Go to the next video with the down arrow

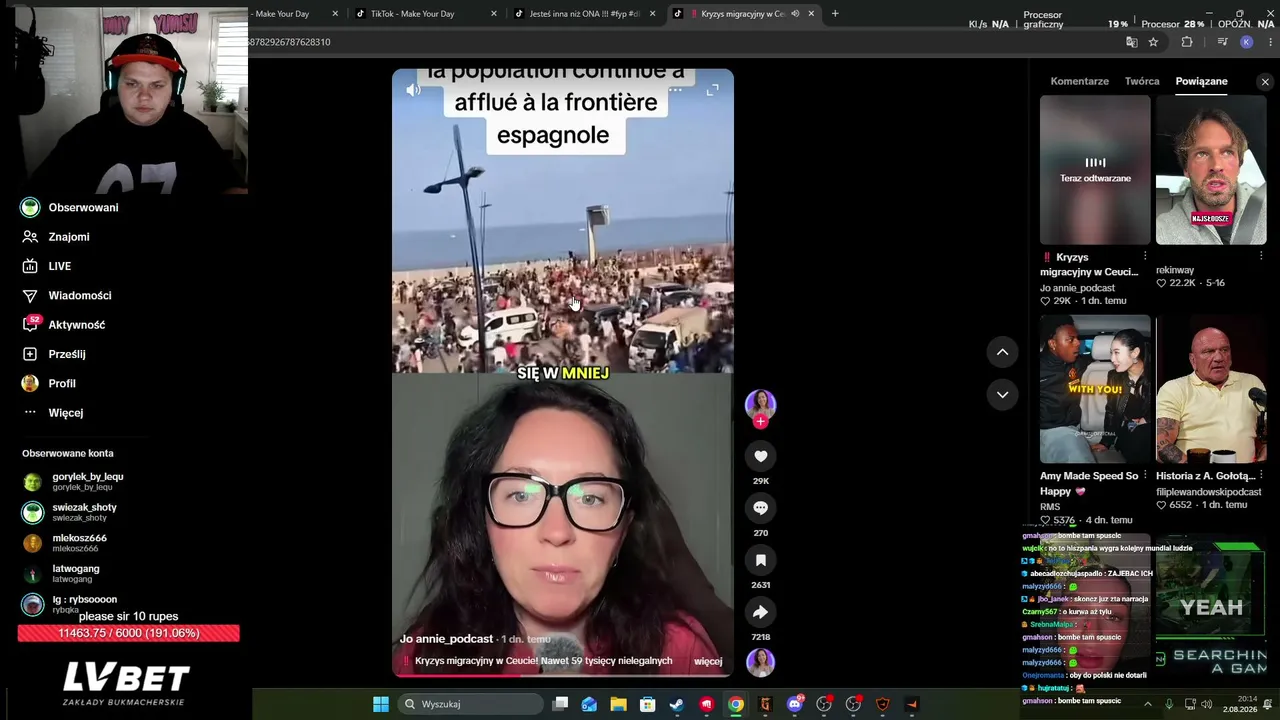1002,395
